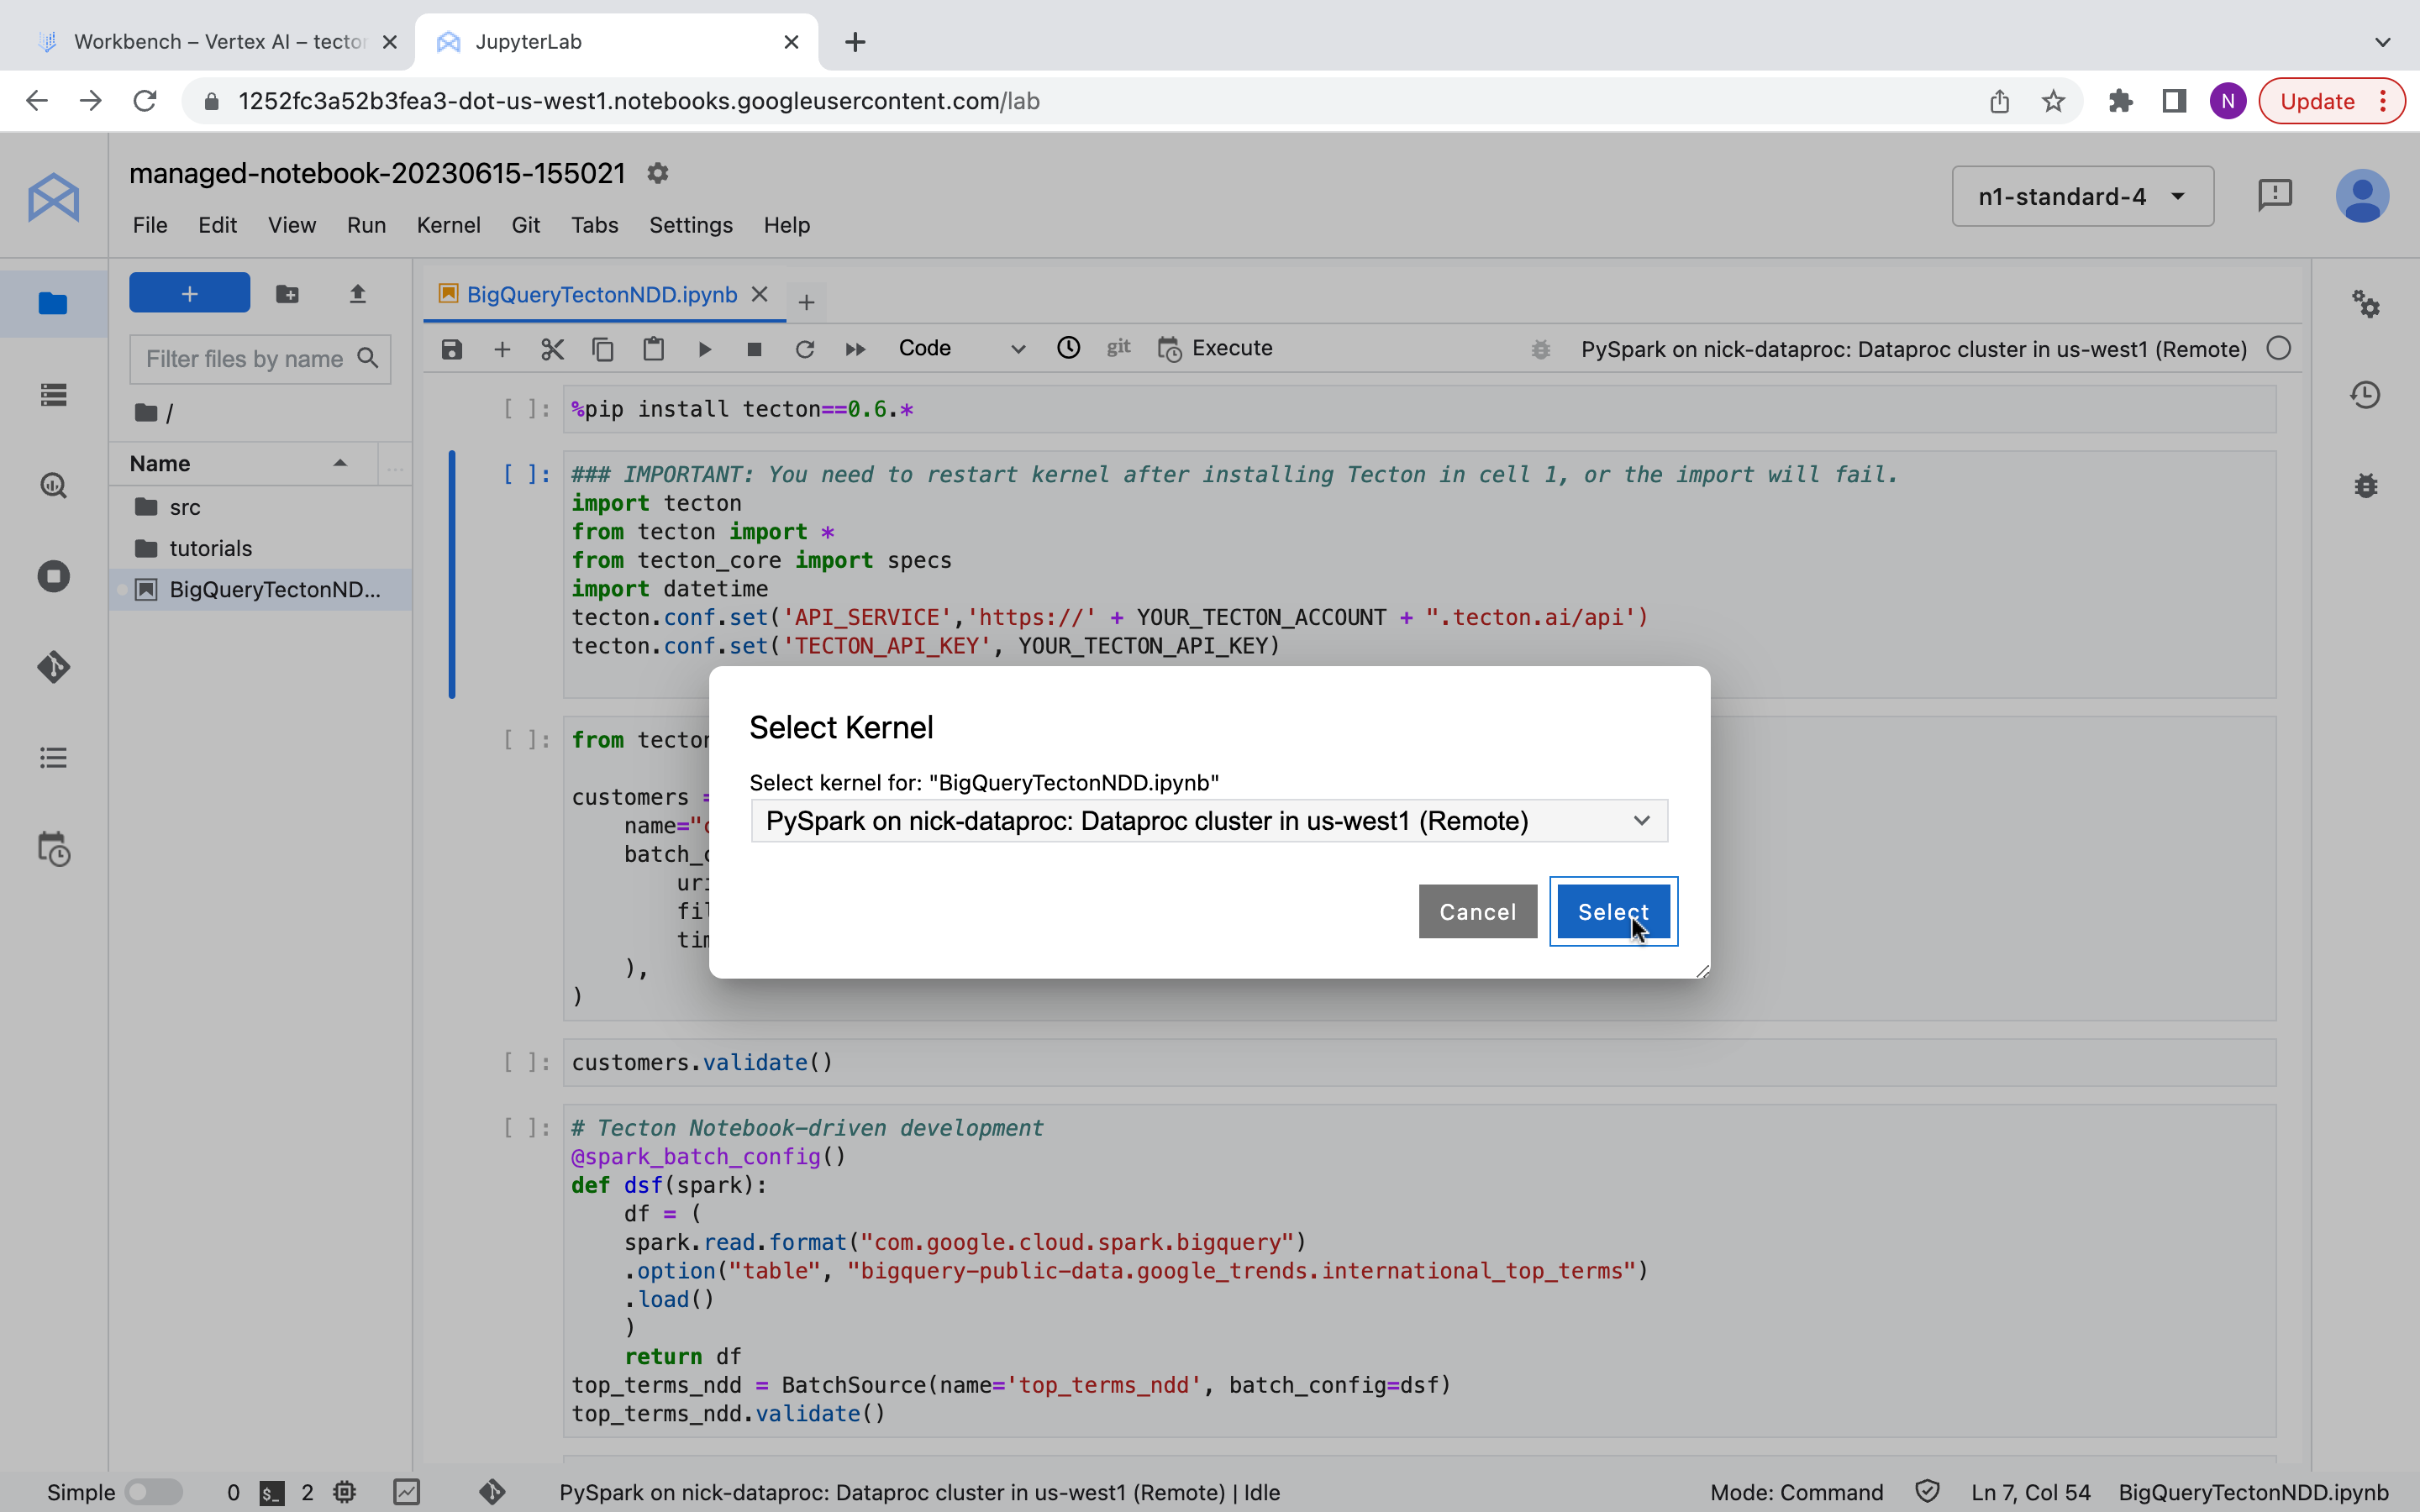Click the restart kernel icon
Viewport: 2420px width, 1512px height.
click(805, 349)
